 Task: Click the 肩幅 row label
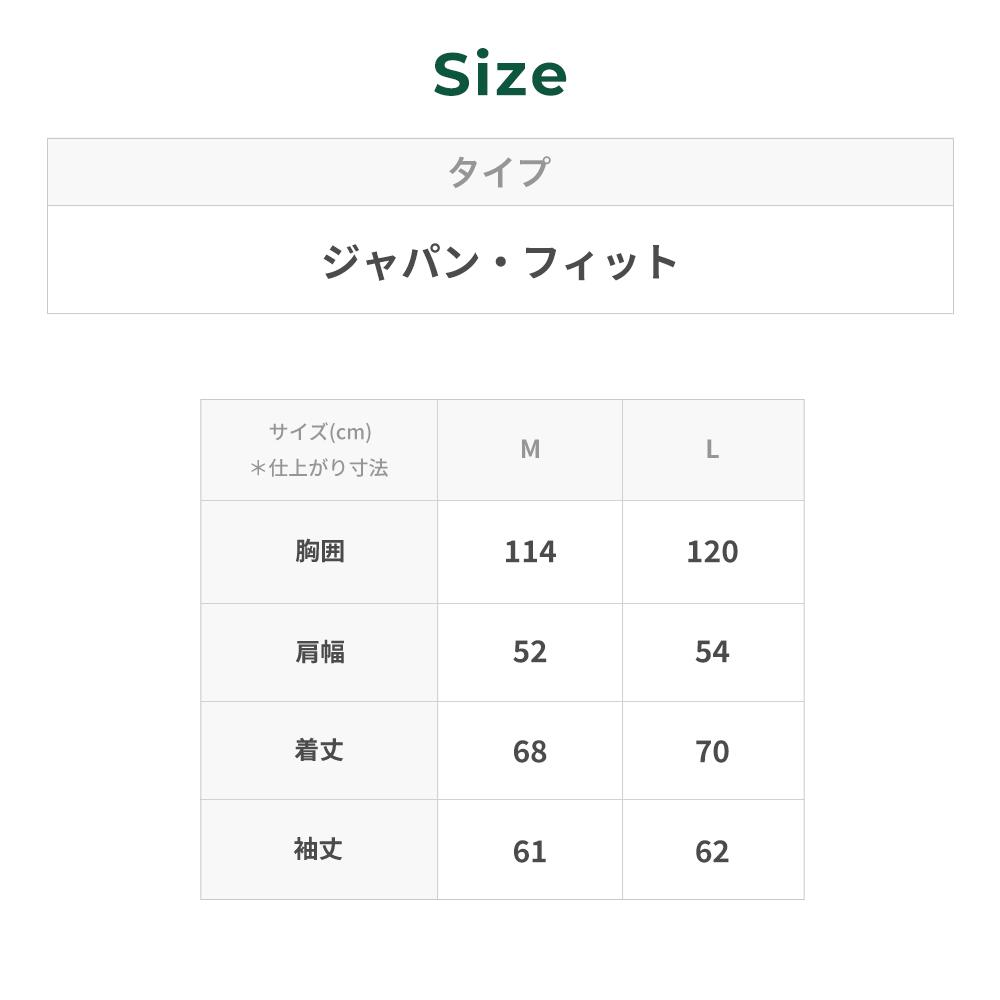point(320,652)
